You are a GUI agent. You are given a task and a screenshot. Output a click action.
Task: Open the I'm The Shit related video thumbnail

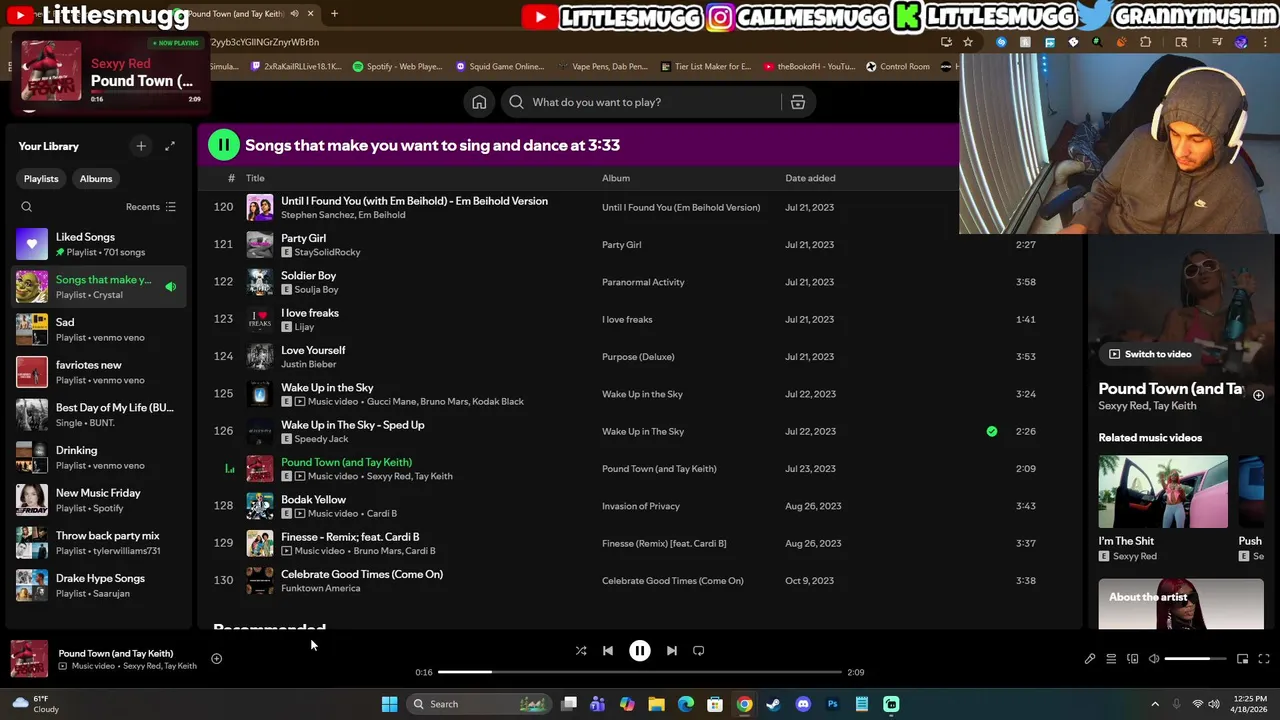pos(1163,492)
